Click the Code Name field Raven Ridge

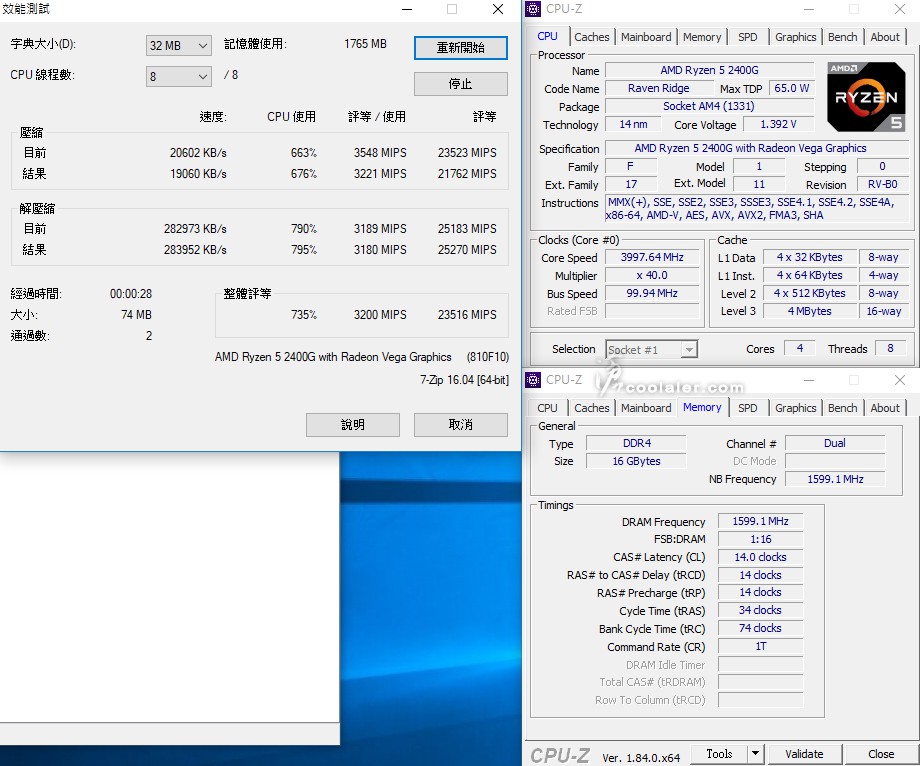[x=658, y=88]
